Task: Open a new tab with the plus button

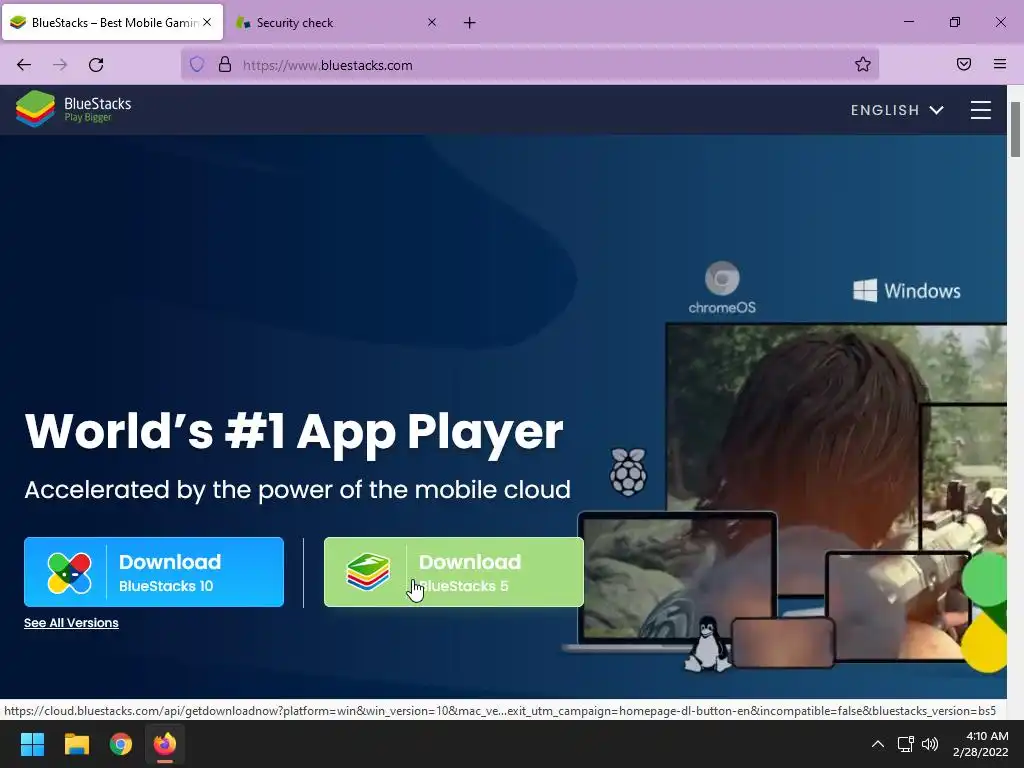Action: (470, 23)
